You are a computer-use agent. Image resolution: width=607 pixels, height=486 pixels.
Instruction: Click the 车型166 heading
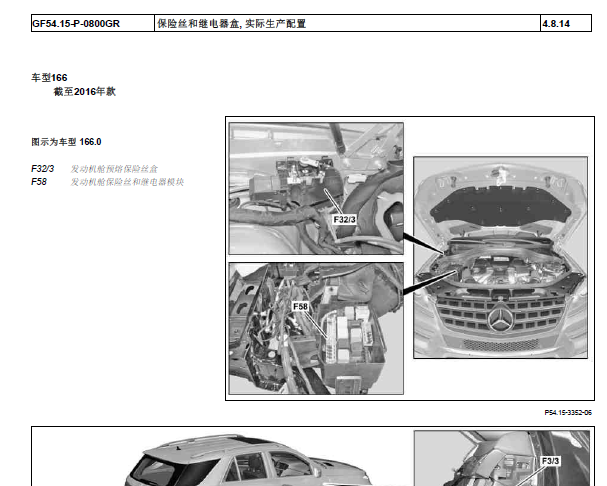49,78
